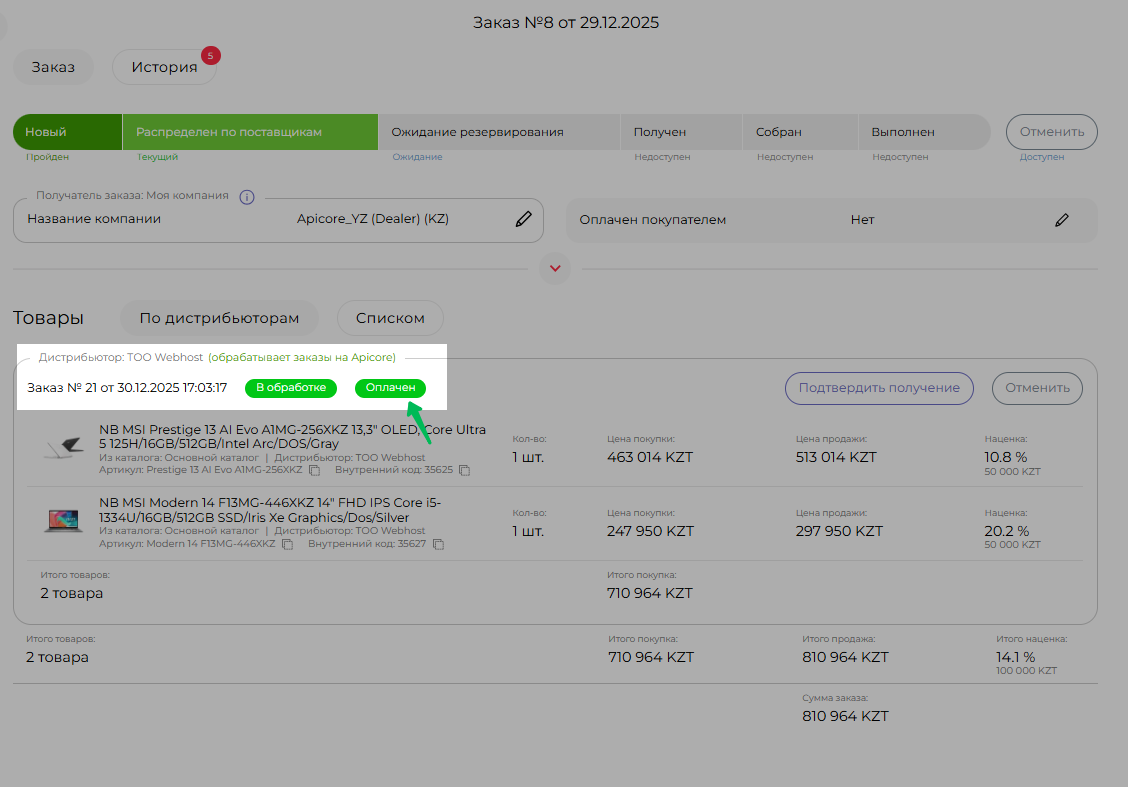
Task: Click the 'Распределен по поставщикам' status step
Action: click(250, 132)
